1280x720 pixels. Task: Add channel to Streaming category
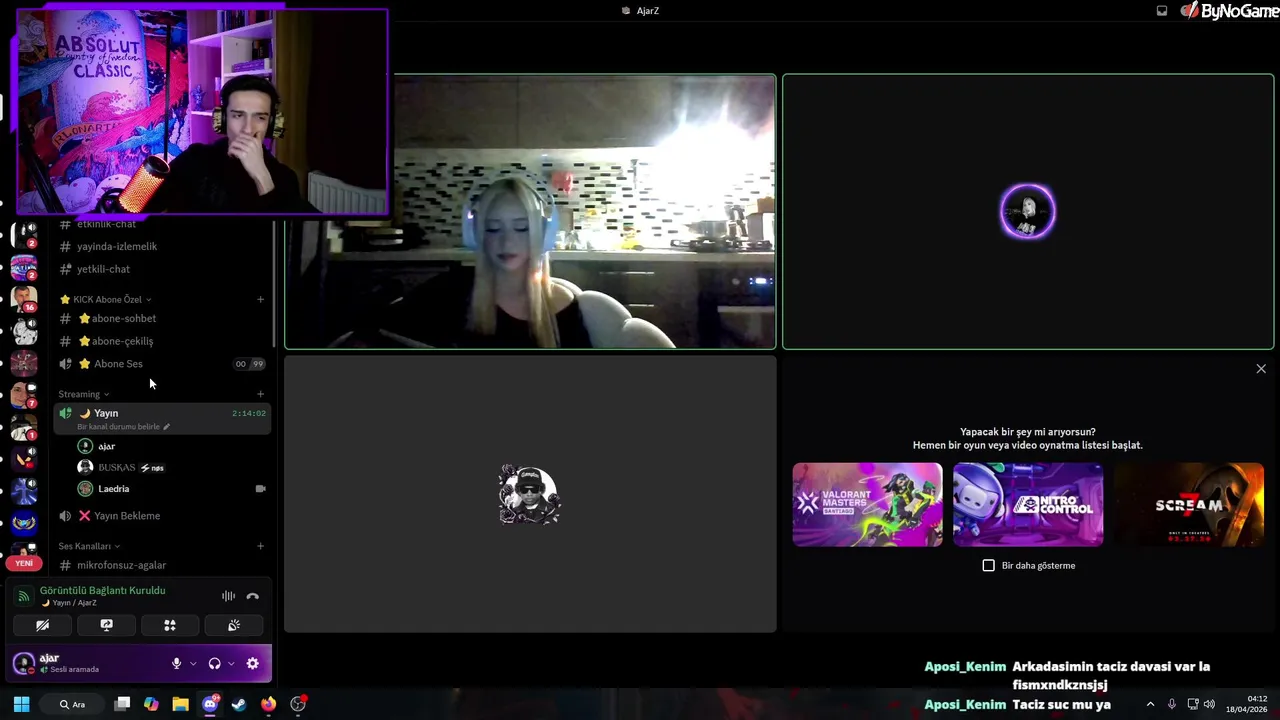[x=261, y=394]
